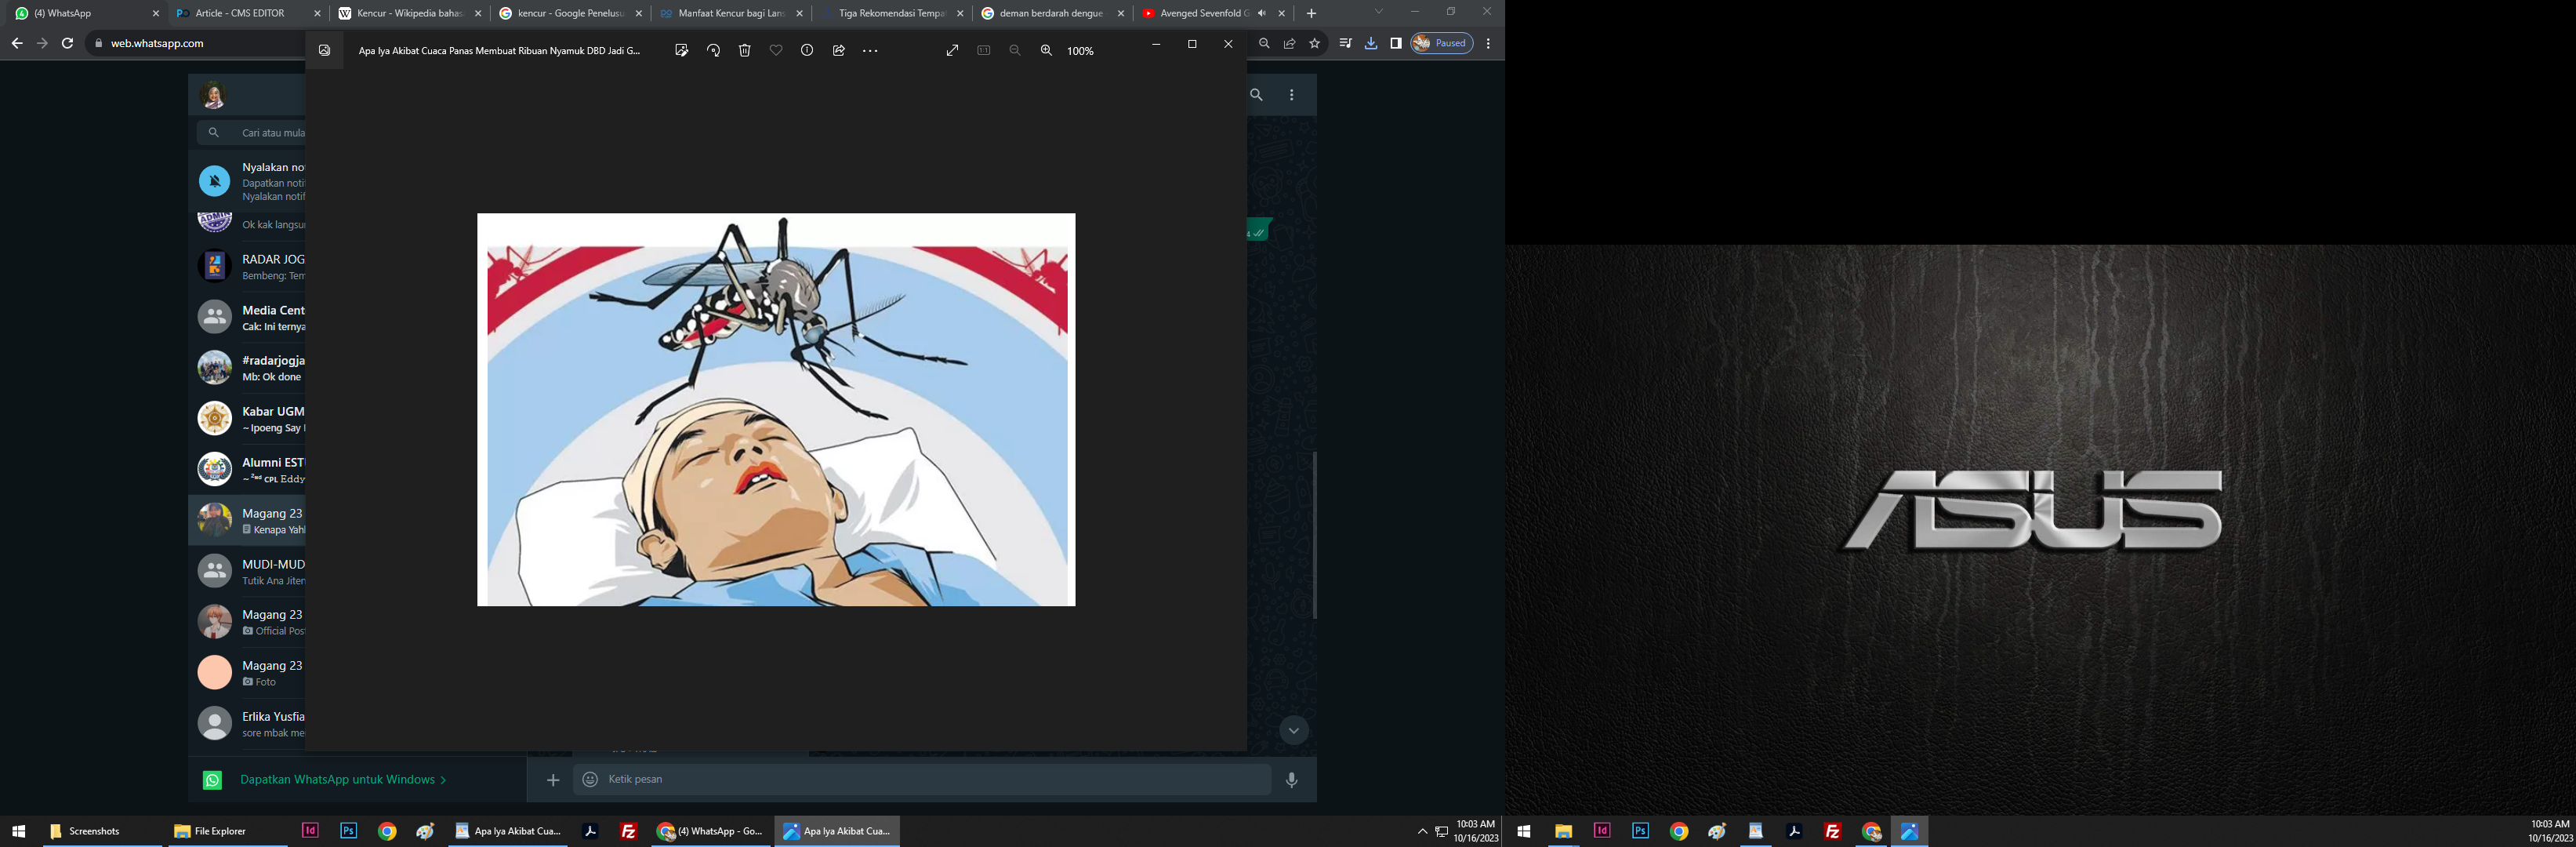Image resolution: width=2576 pixels, height=847 pixels.
Task: Open See more options in Photos
Action: point(870,50)
